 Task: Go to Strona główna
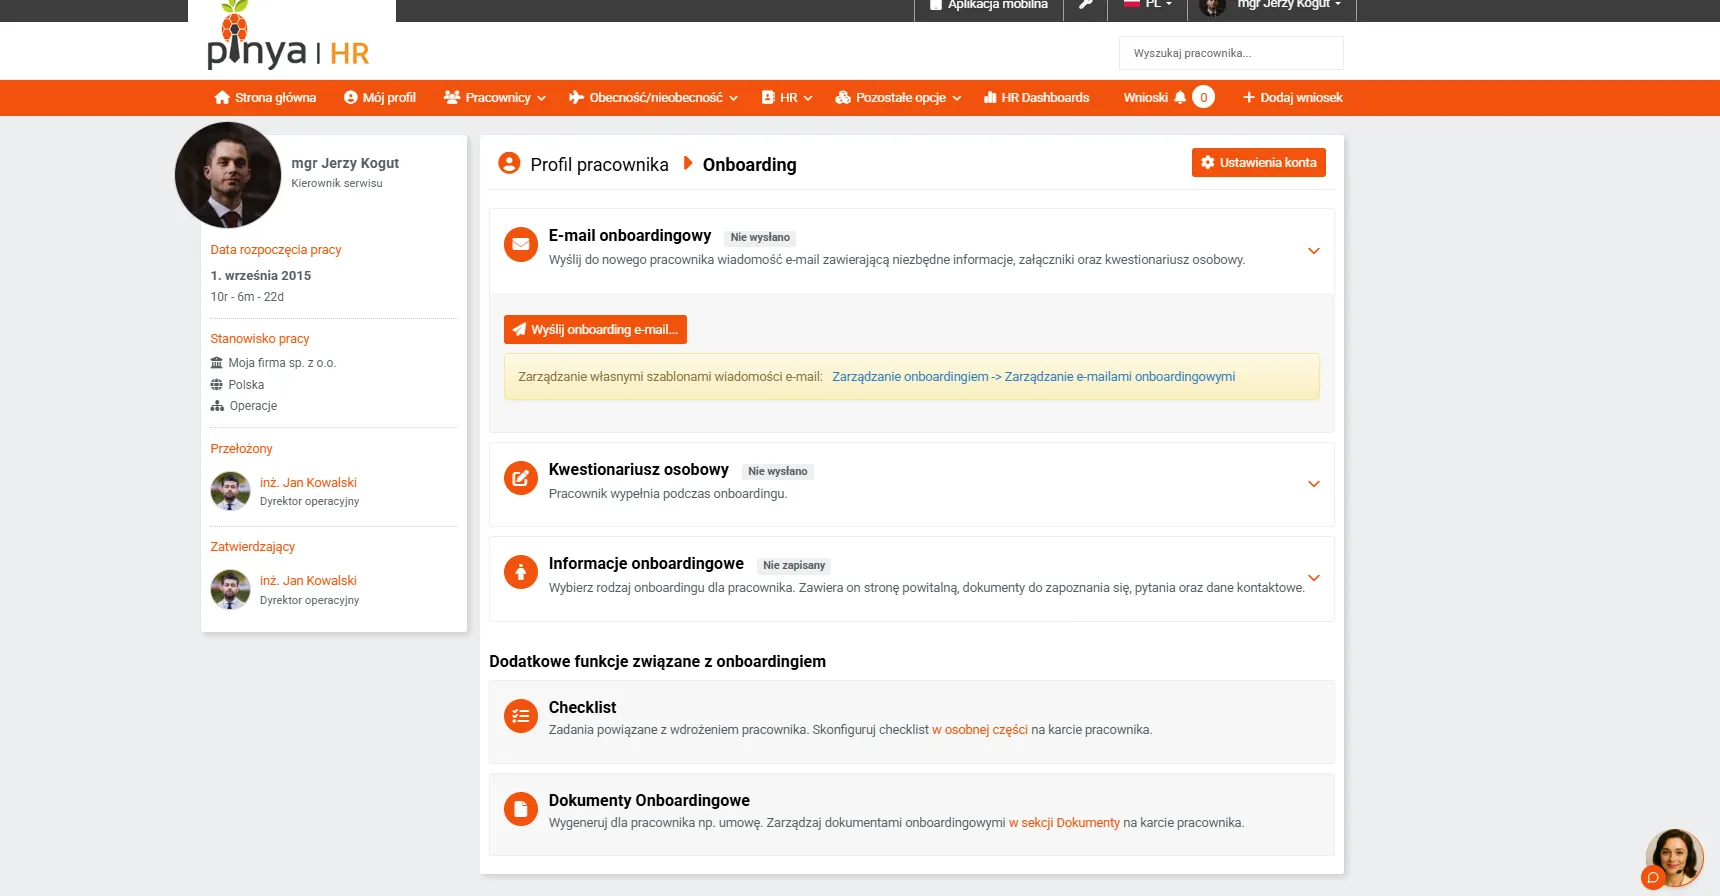click(265, 97)
